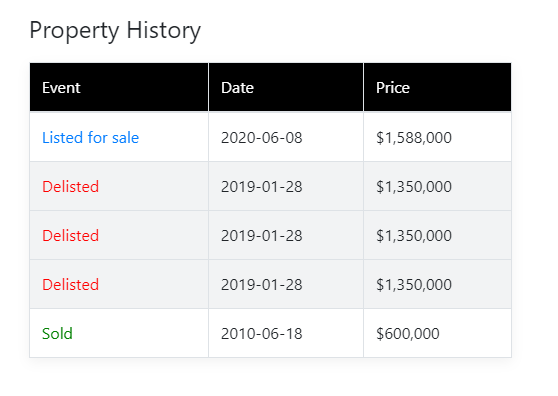Select the $600,000 price cell
The height and width of the screenshot is (396, 558).
437,333
